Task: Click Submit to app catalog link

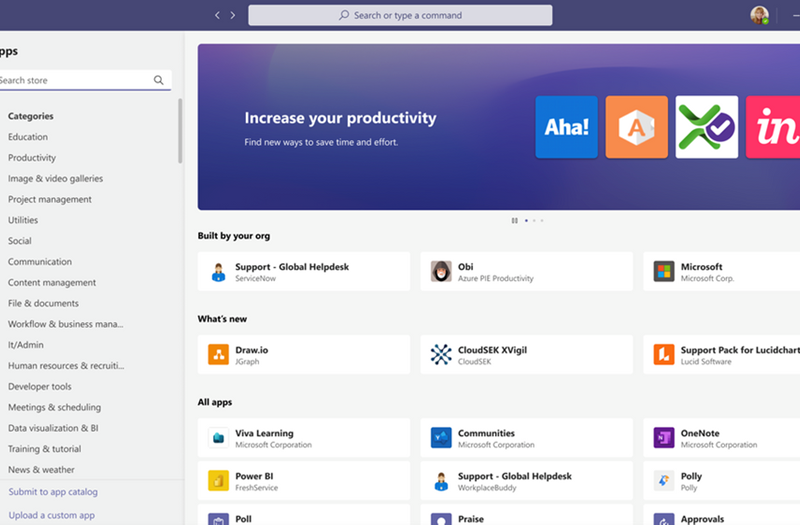Action: pos(53,492)
